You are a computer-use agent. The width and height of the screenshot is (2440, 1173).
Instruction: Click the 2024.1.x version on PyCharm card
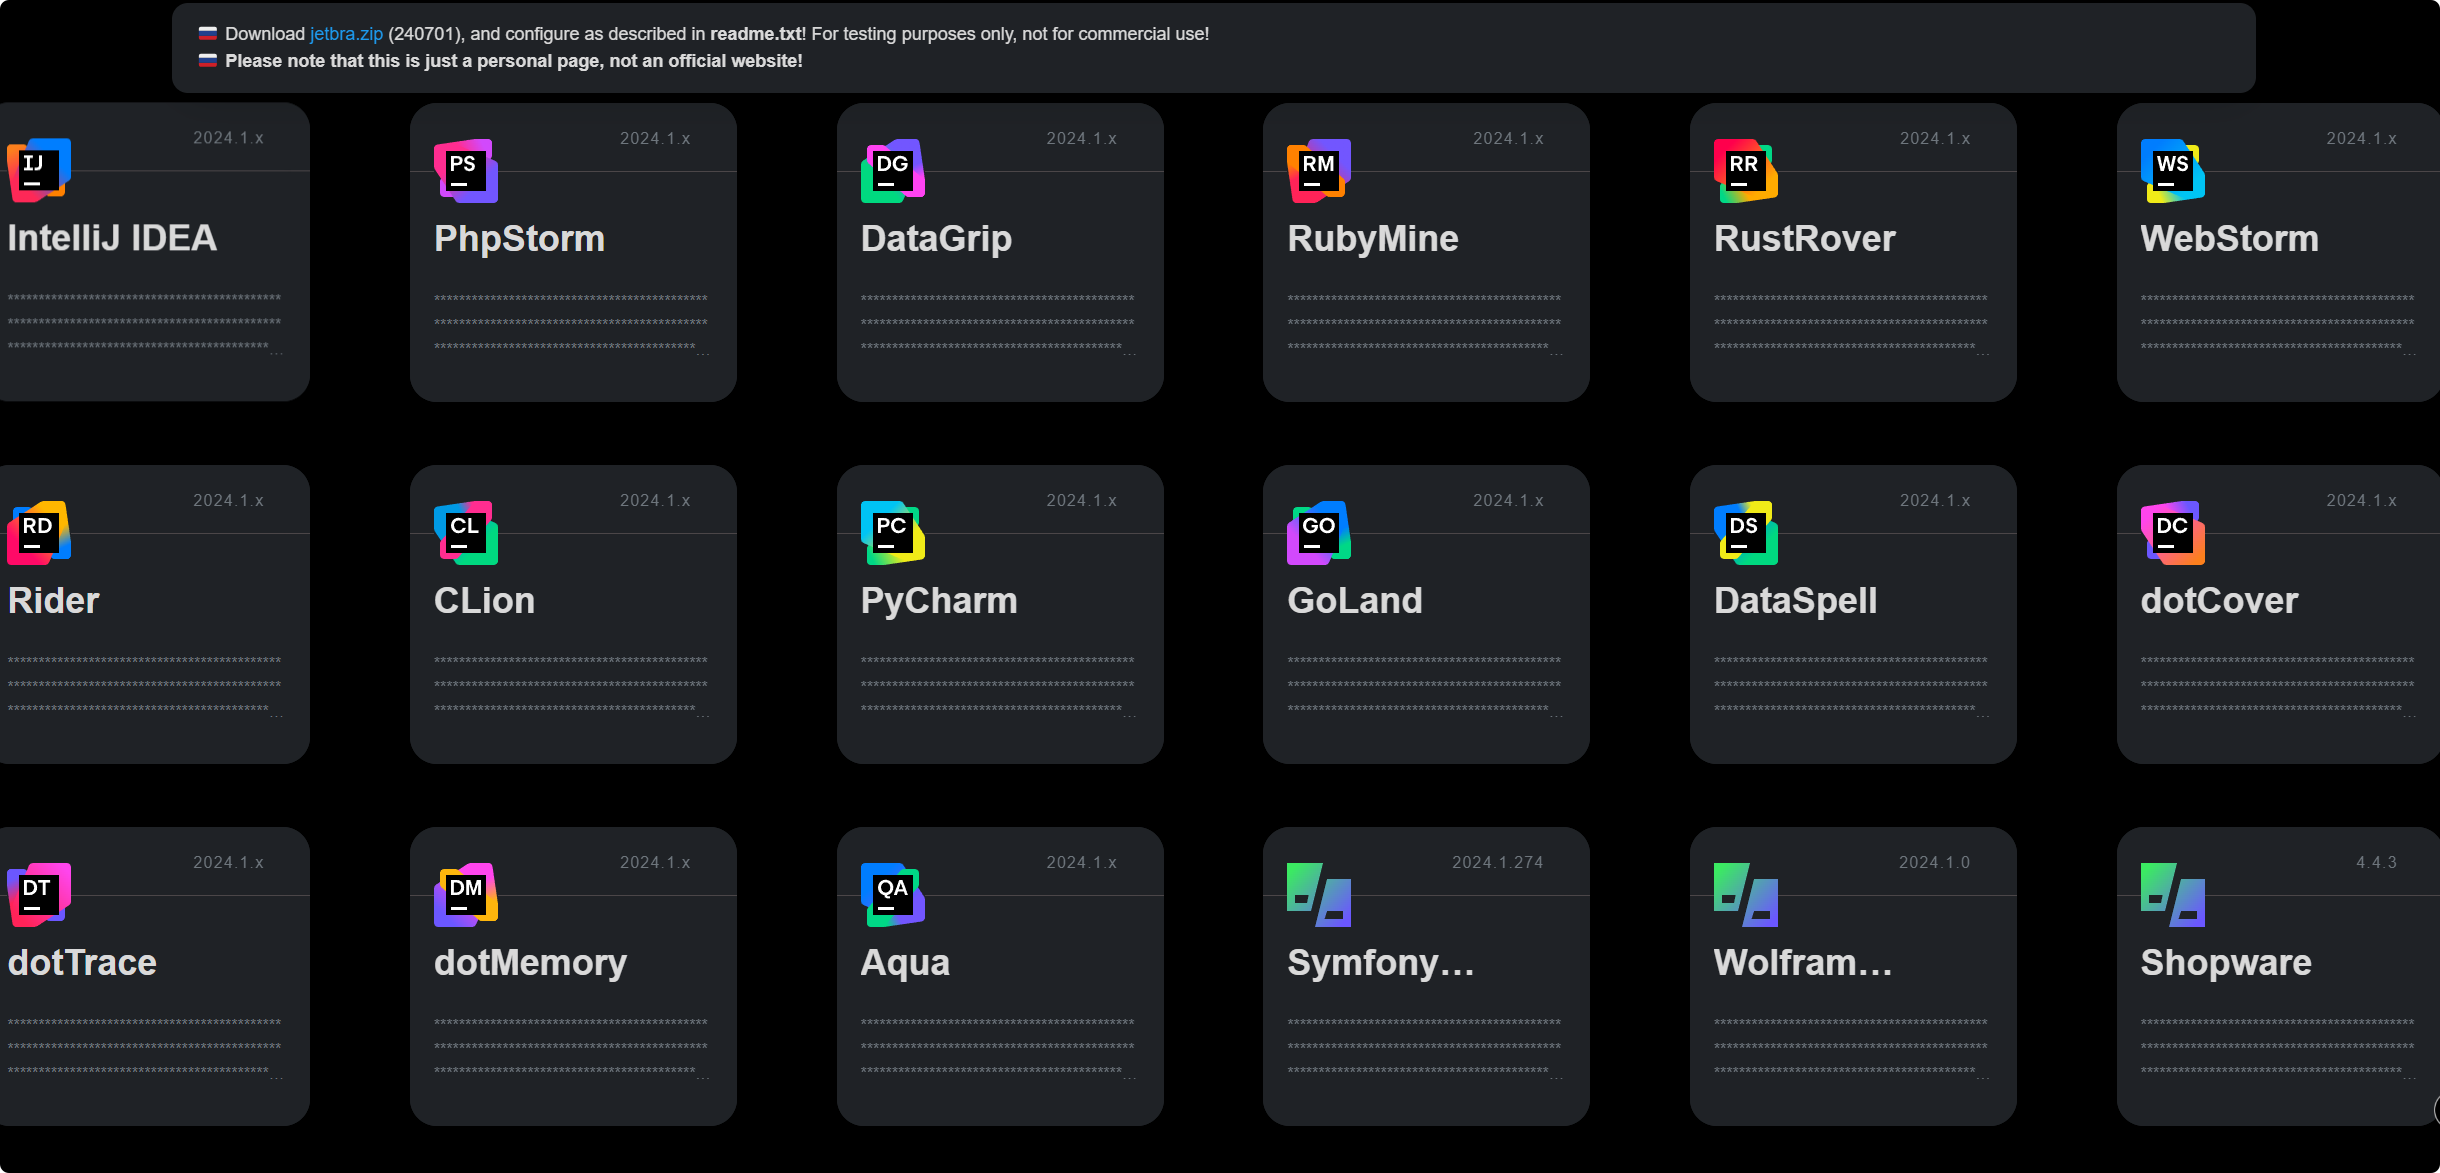coord(1081,501)
